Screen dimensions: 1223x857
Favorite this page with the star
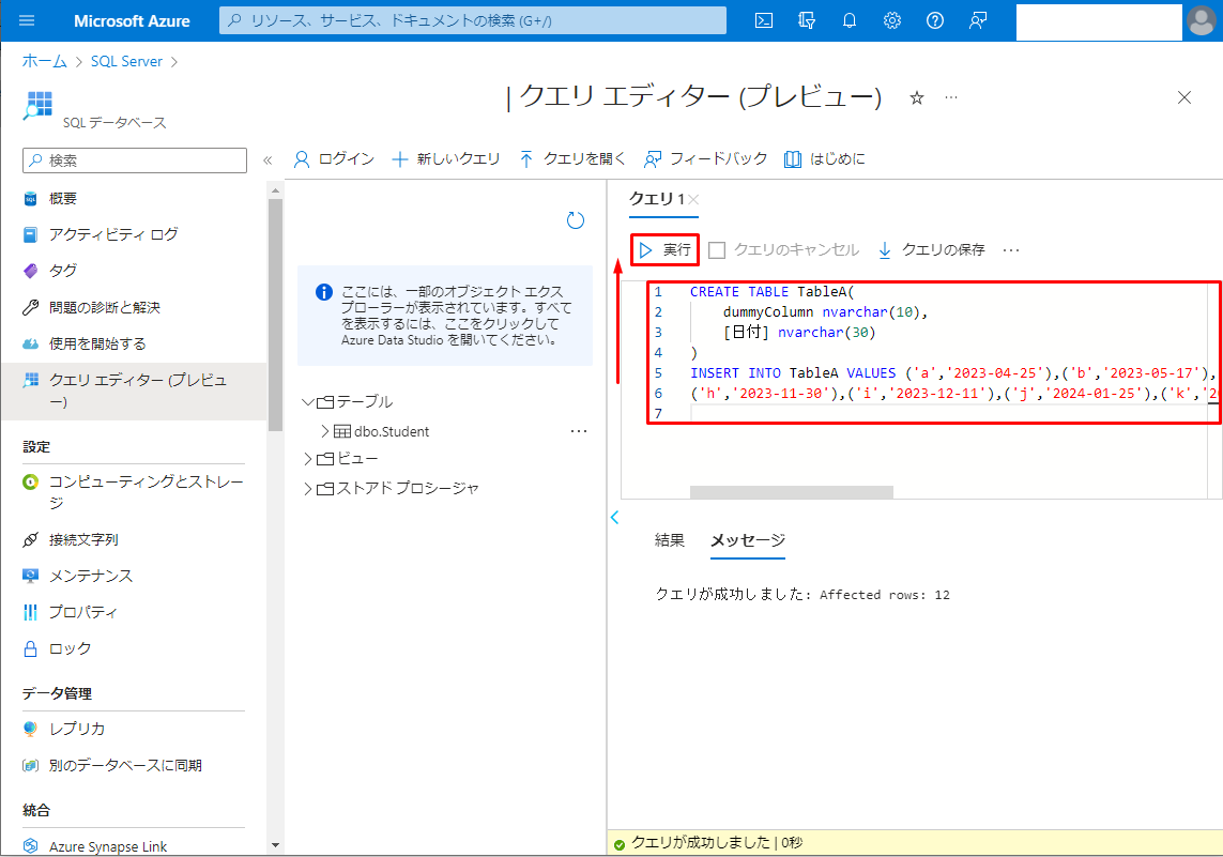(x=916, y=98)
